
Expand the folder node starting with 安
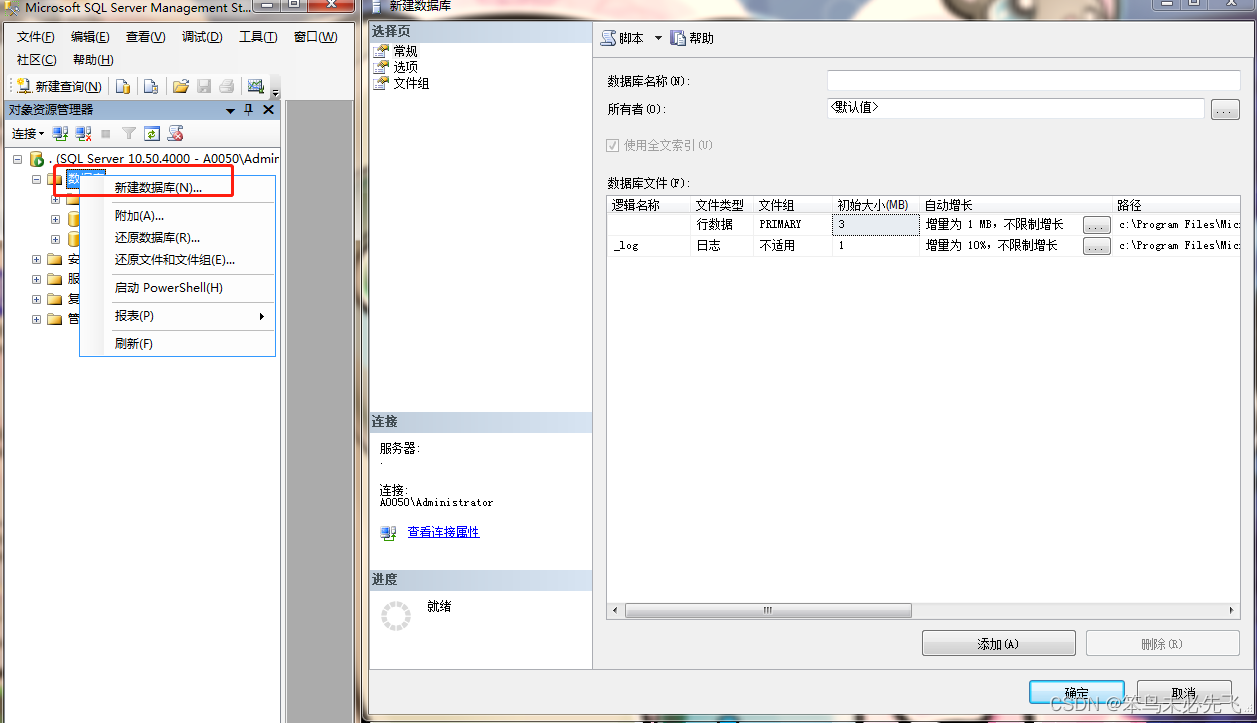[x=36, y=259]
